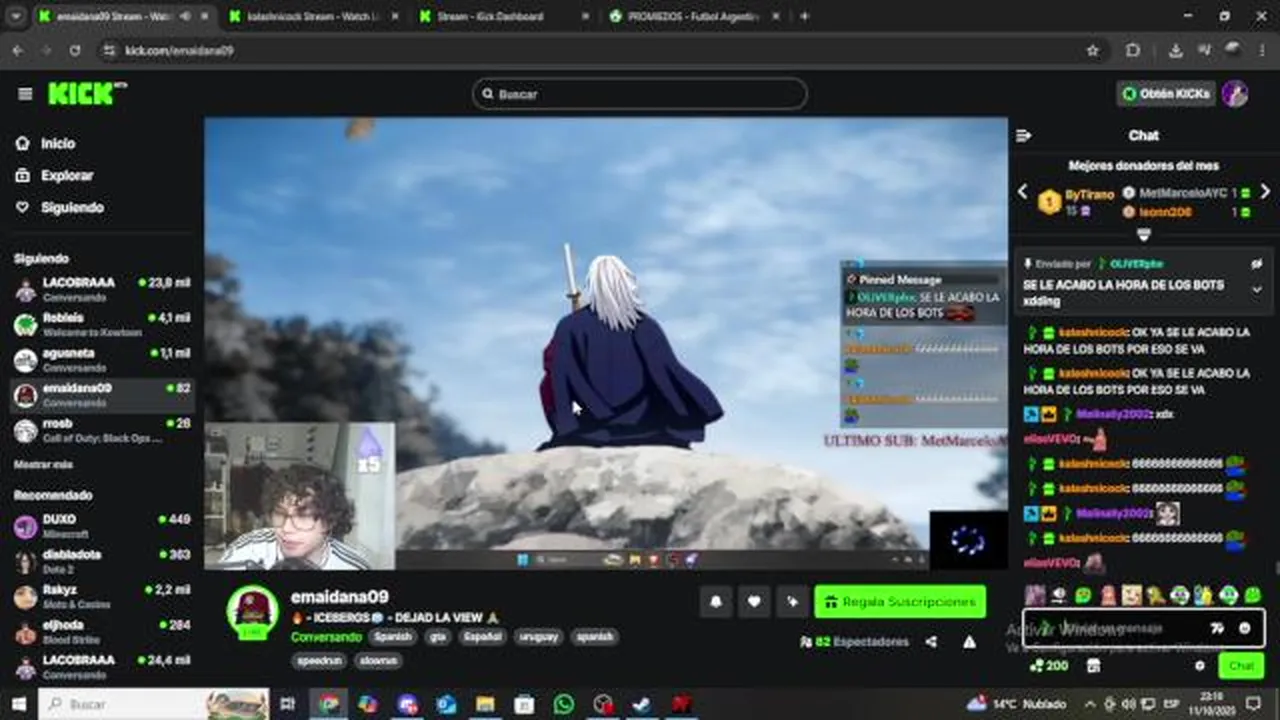Open the recommended diabladota channel

(102, 561)
